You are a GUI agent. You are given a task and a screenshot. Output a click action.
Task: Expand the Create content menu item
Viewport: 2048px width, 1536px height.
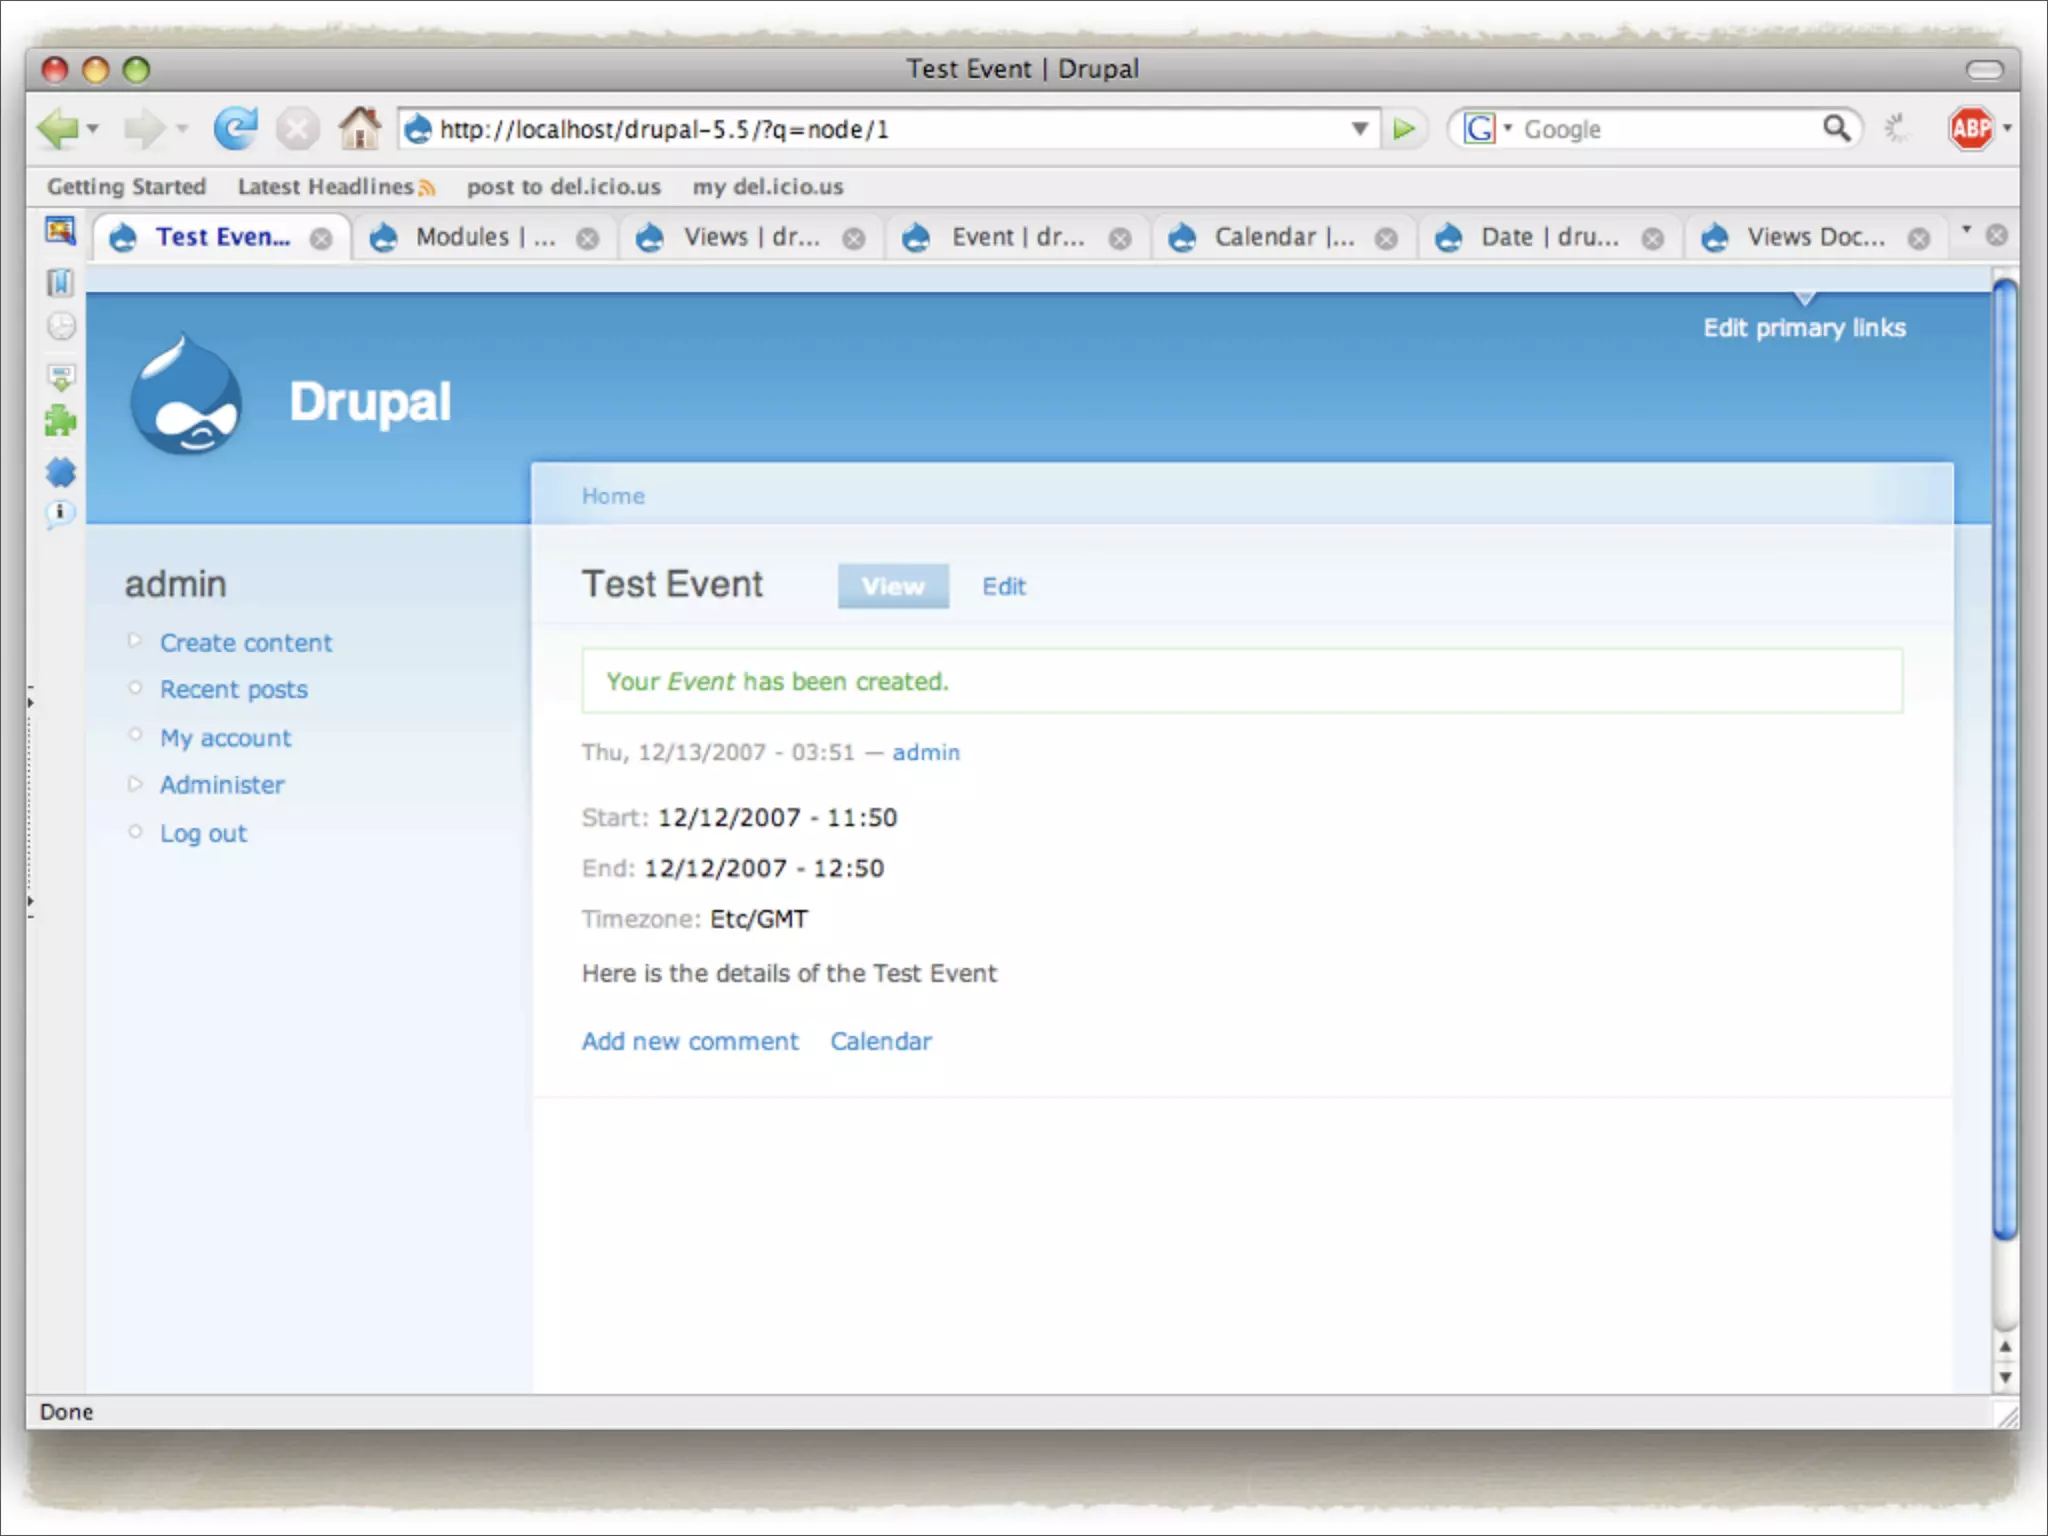click(246, 643)
